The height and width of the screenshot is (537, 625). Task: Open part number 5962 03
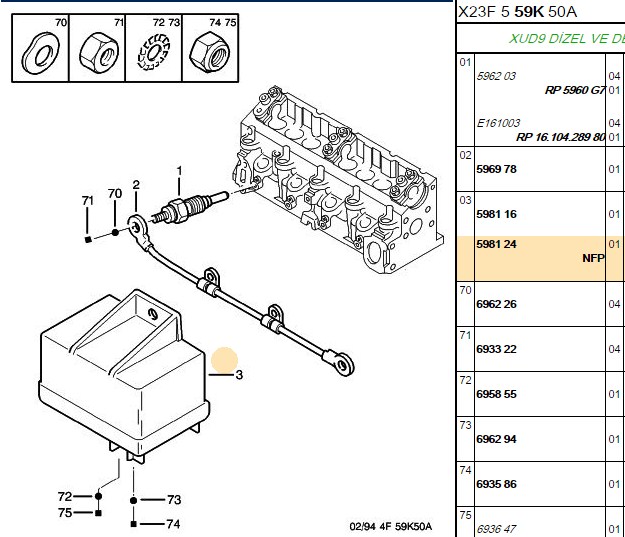(496, 76)
